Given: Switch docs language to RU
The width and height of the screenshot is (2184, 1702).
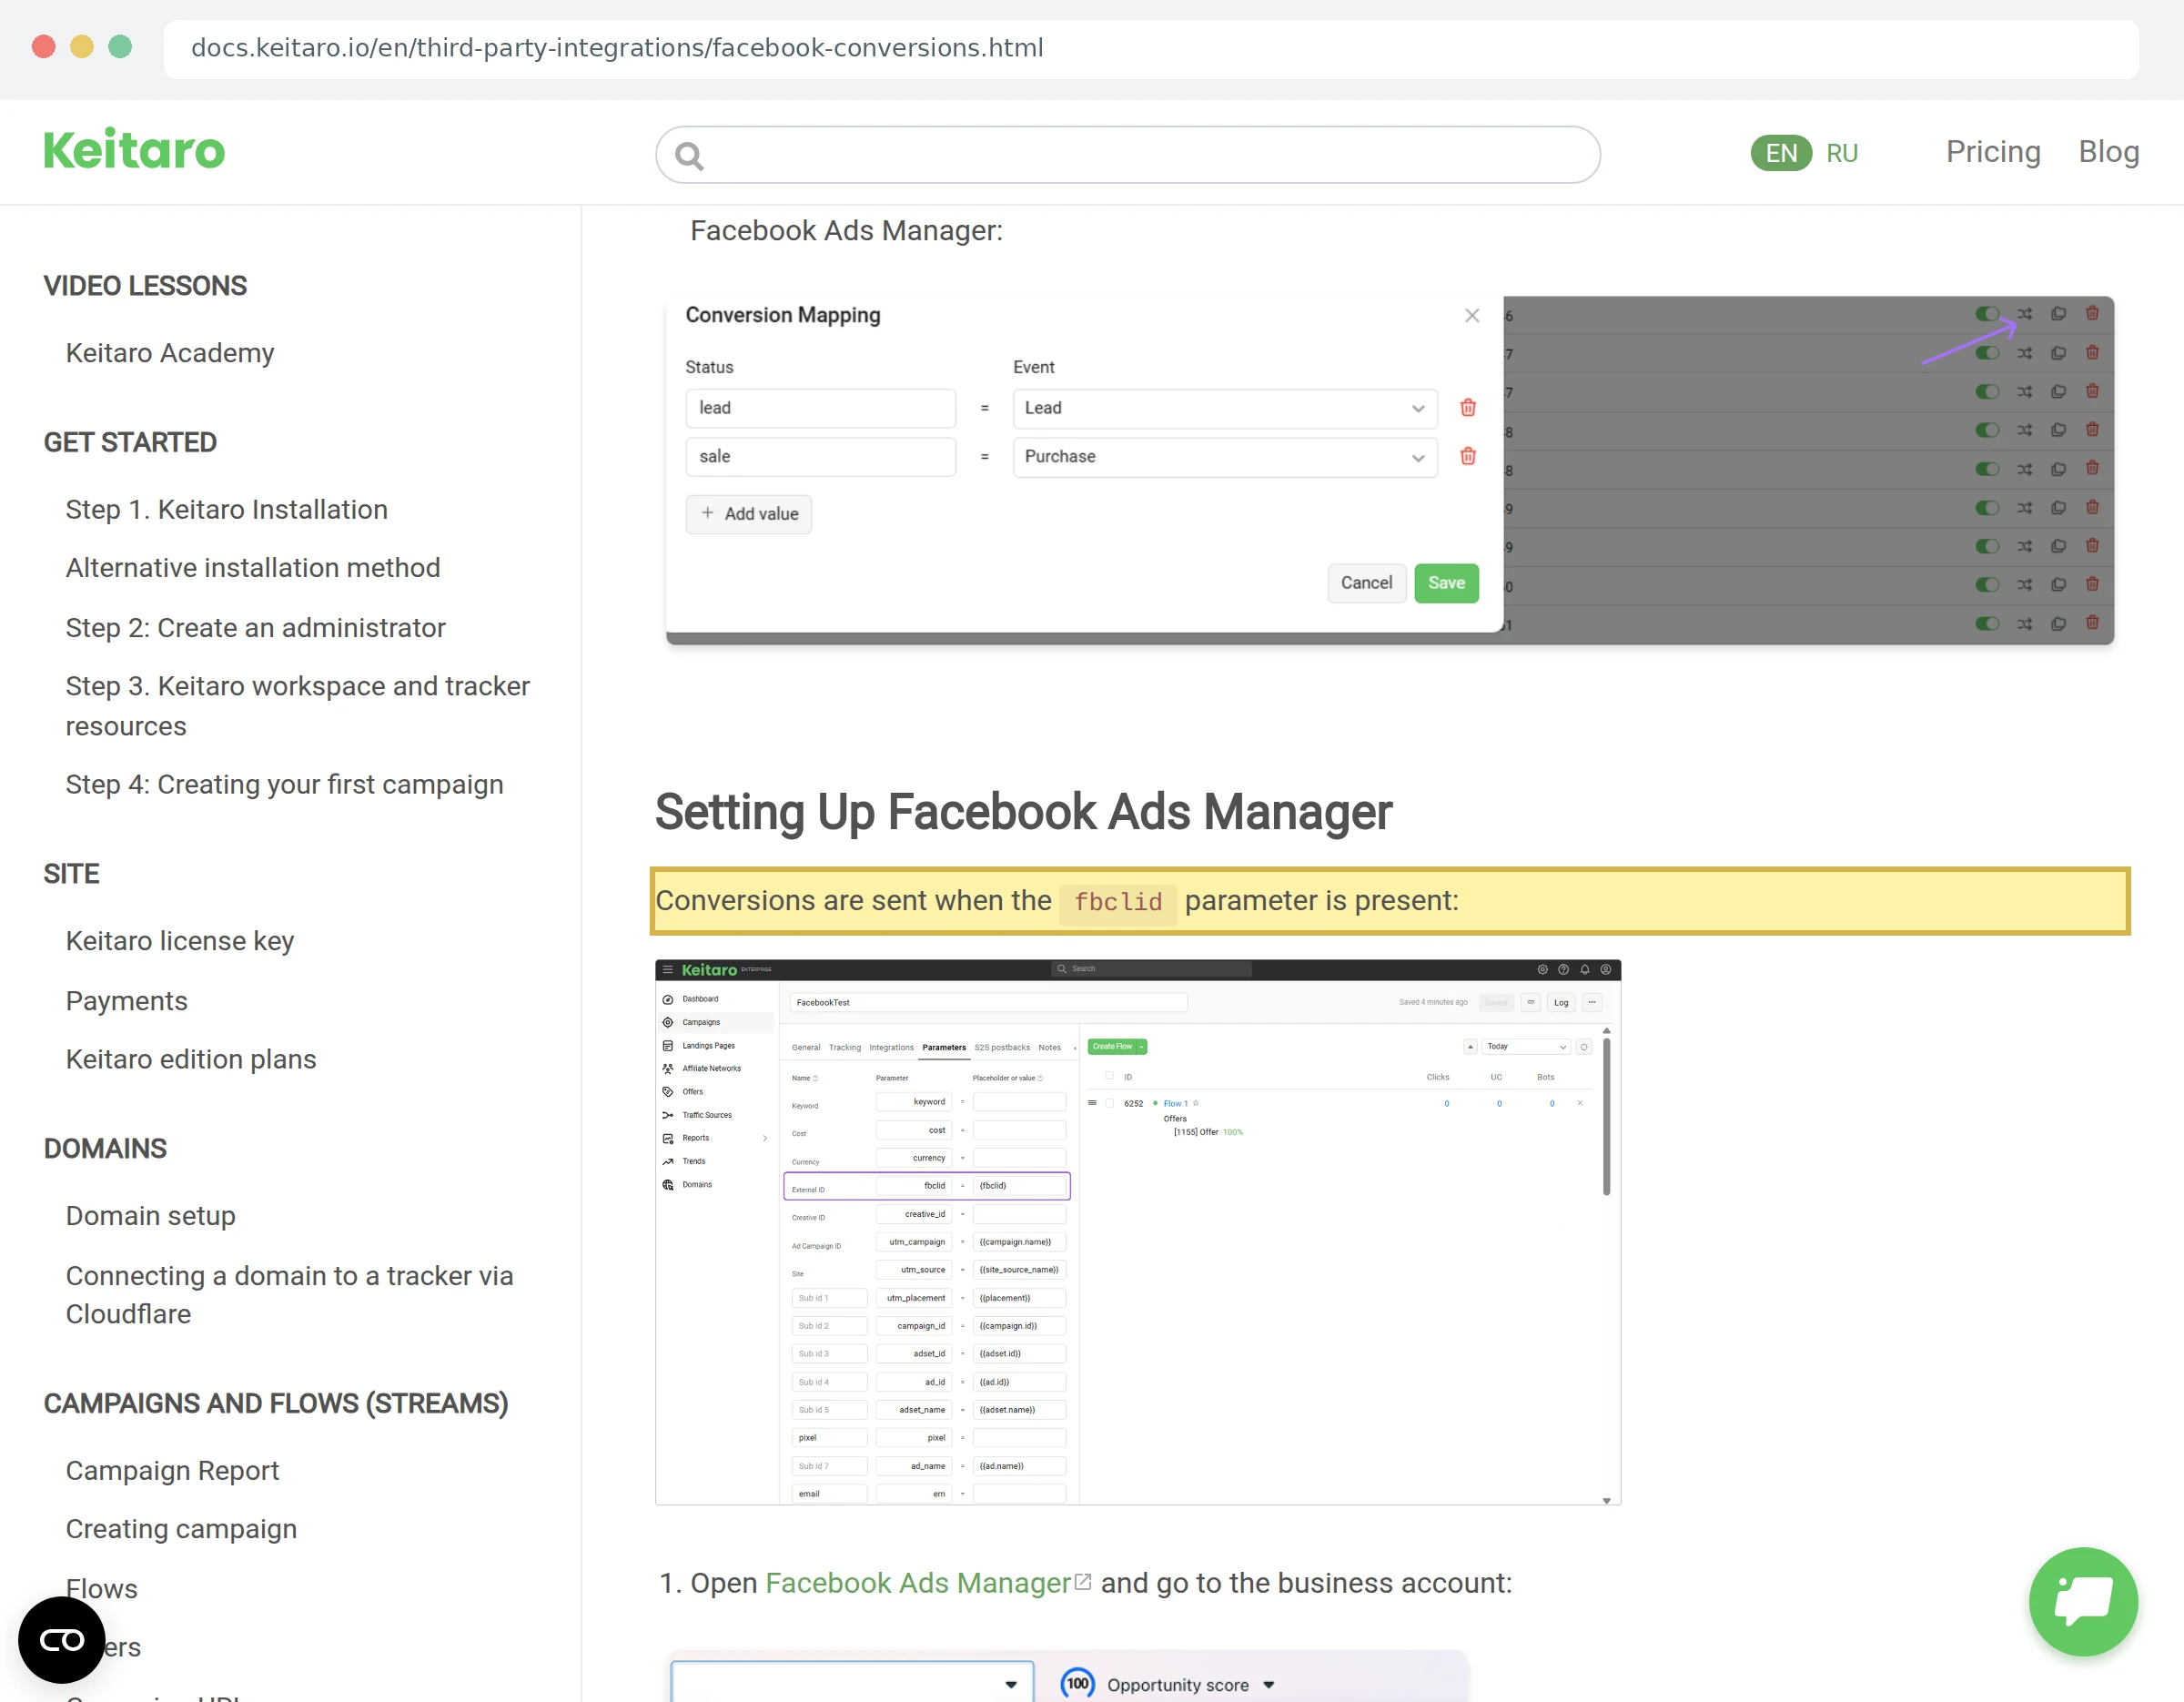Looking at the screenshot, I should [x=1842, y=153].
